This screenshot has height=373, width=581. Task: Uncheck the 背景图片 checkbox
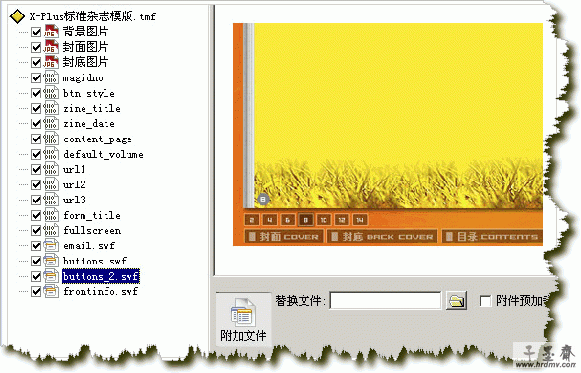pos(36,32)
